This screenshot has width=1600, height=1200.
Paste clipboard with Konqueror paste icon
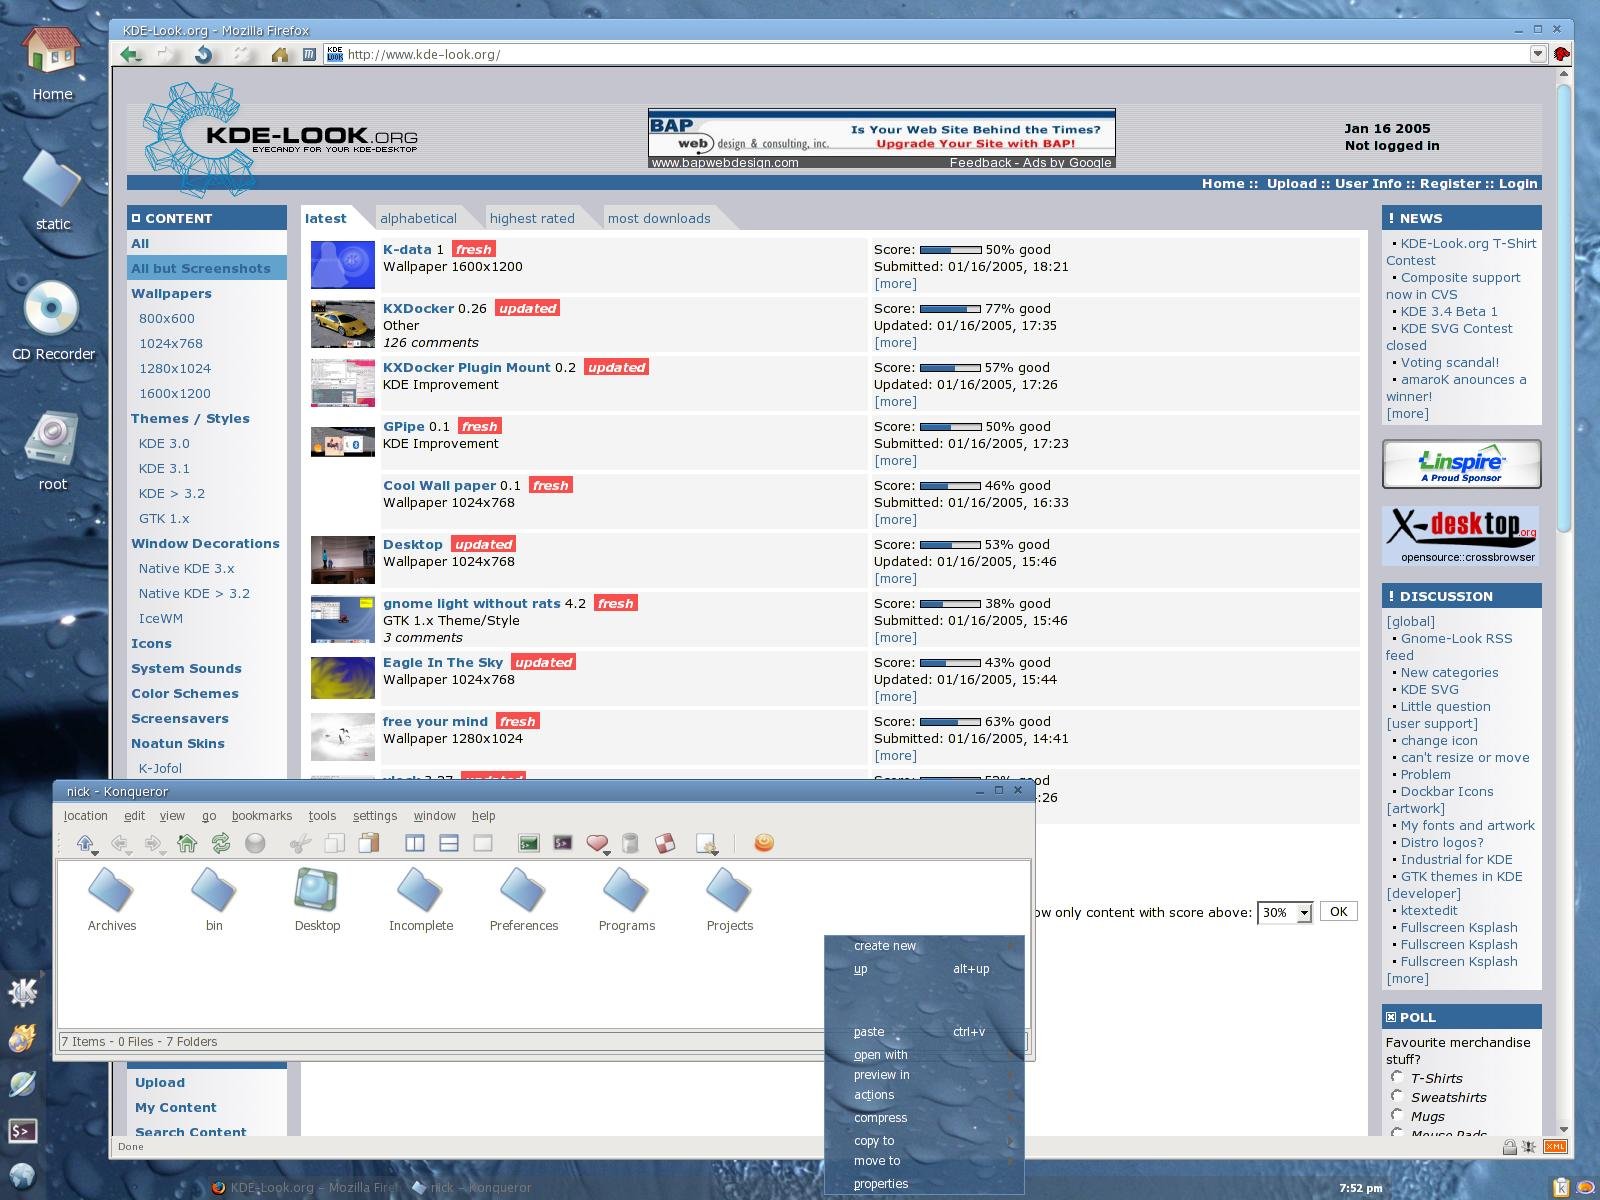pyautogui.click(x=369, y=843)
